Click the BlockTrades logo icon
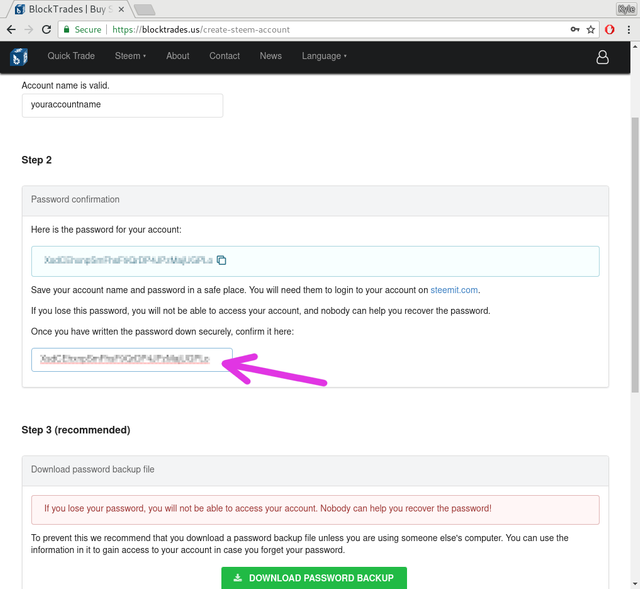Image resolution: width=640 pixels, height=589 pixels. 19,57
